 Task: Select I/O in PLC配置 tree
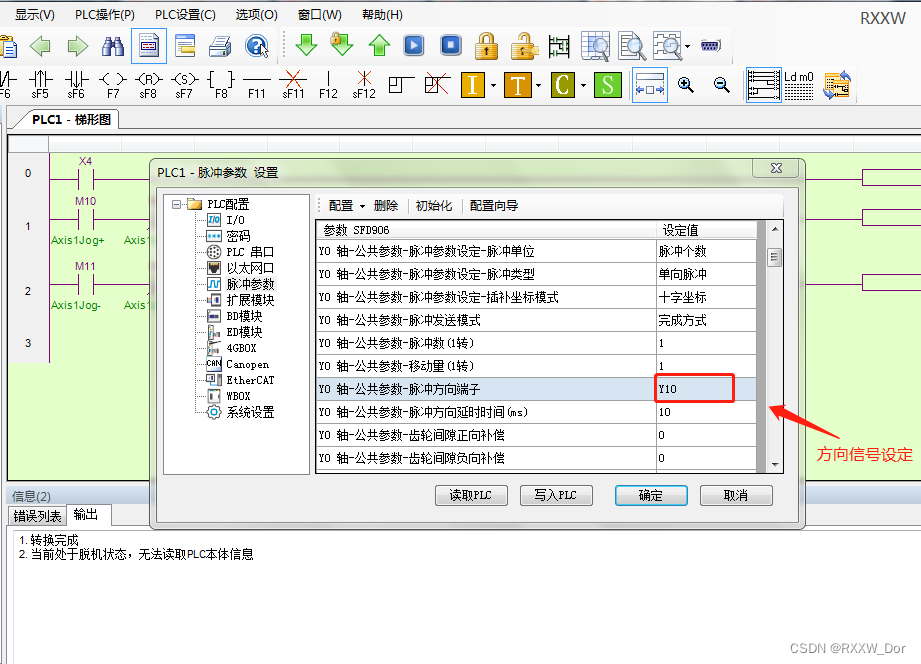235,220
